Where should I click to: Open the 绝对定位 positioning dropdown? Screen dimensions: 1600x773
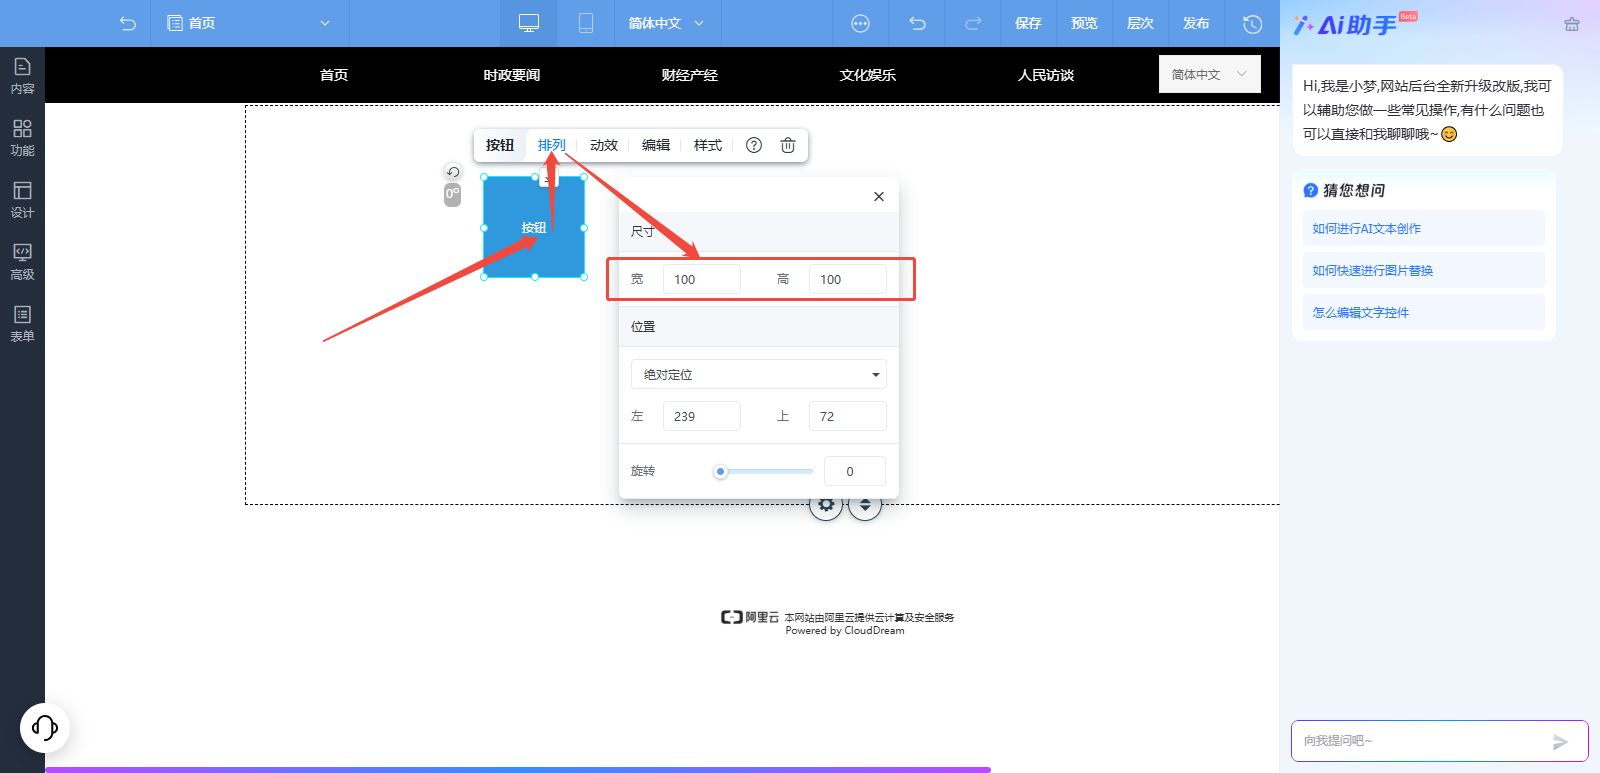[759, 374]
